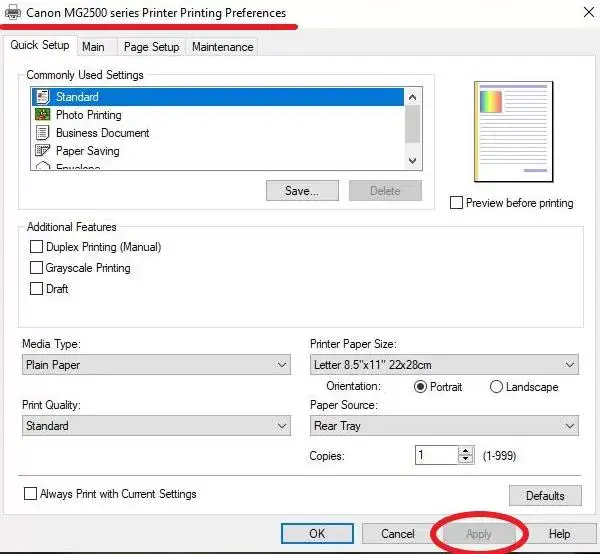Image resolution: width=600 pixels, height=554 pixels.
Task: Enable Duplex Printing (Manual)
Action: point(36,247)
